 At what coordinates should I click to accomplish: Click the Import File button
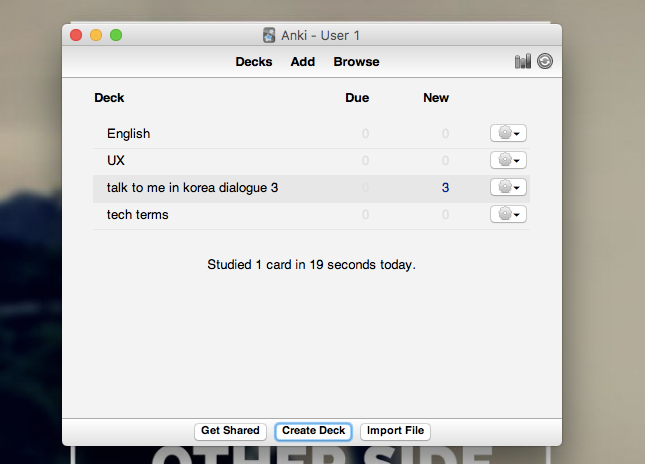[x=395, y=431]
